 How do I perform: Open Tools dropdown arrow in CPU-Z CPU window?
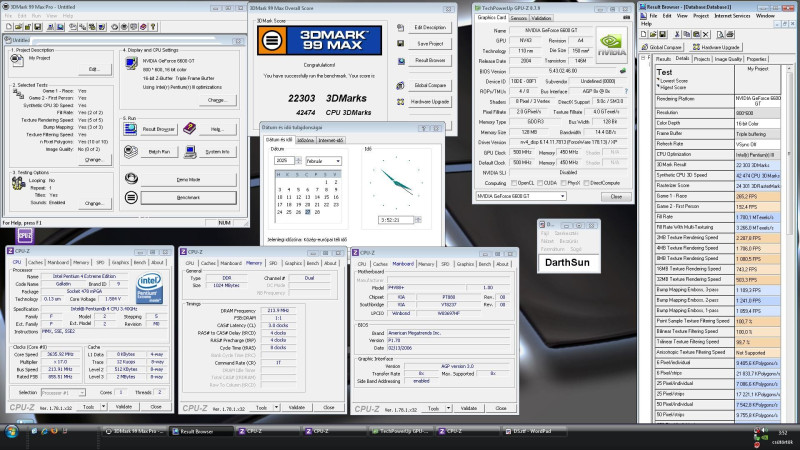coord(104,407)
